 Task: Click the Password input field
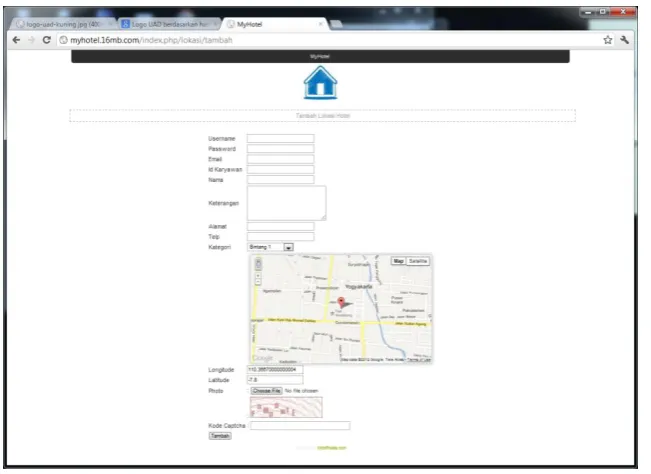pos(281,149)
